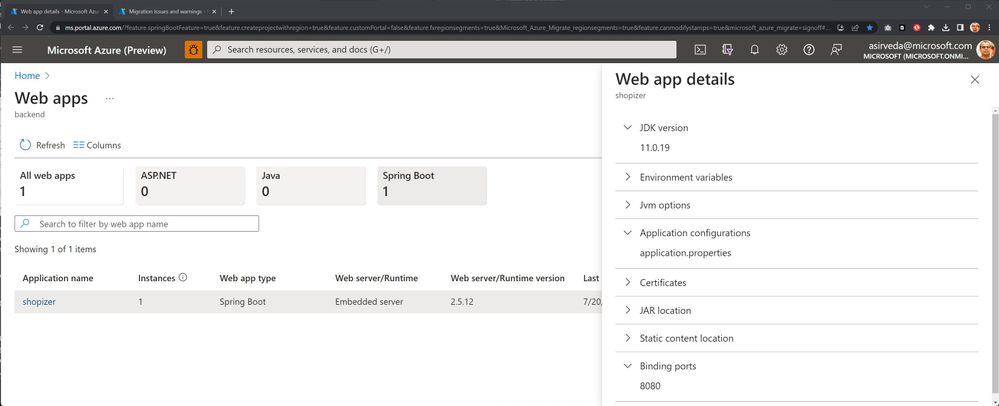Open the notifications bell
Screen dimensions: 999x406
754,50
